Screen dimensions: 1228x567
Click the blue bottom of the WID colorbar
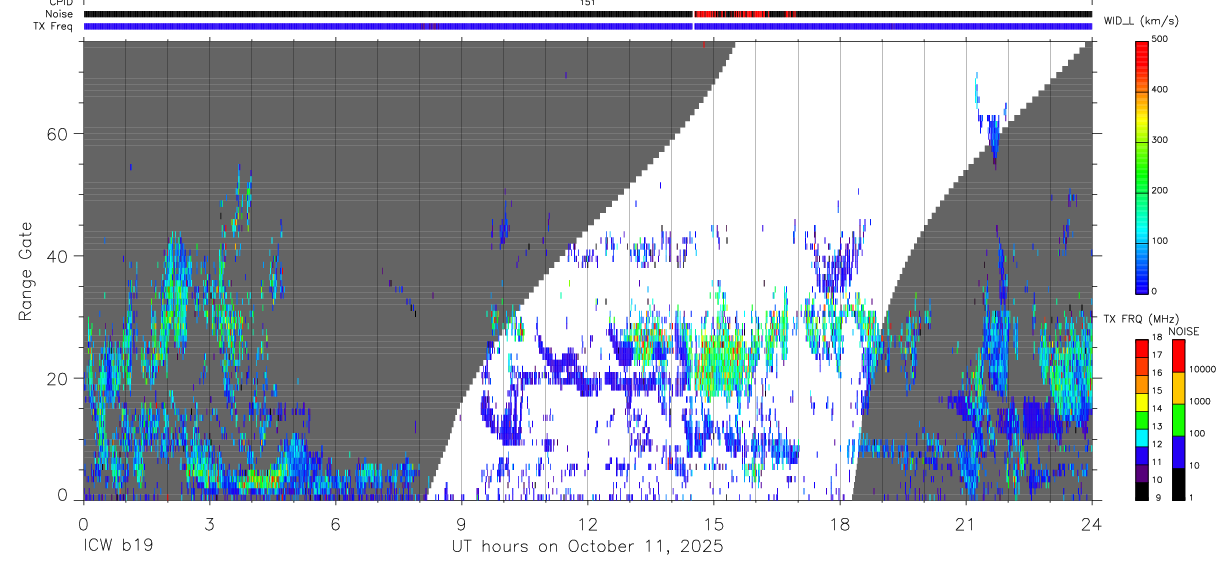(x=1143, y=278)
